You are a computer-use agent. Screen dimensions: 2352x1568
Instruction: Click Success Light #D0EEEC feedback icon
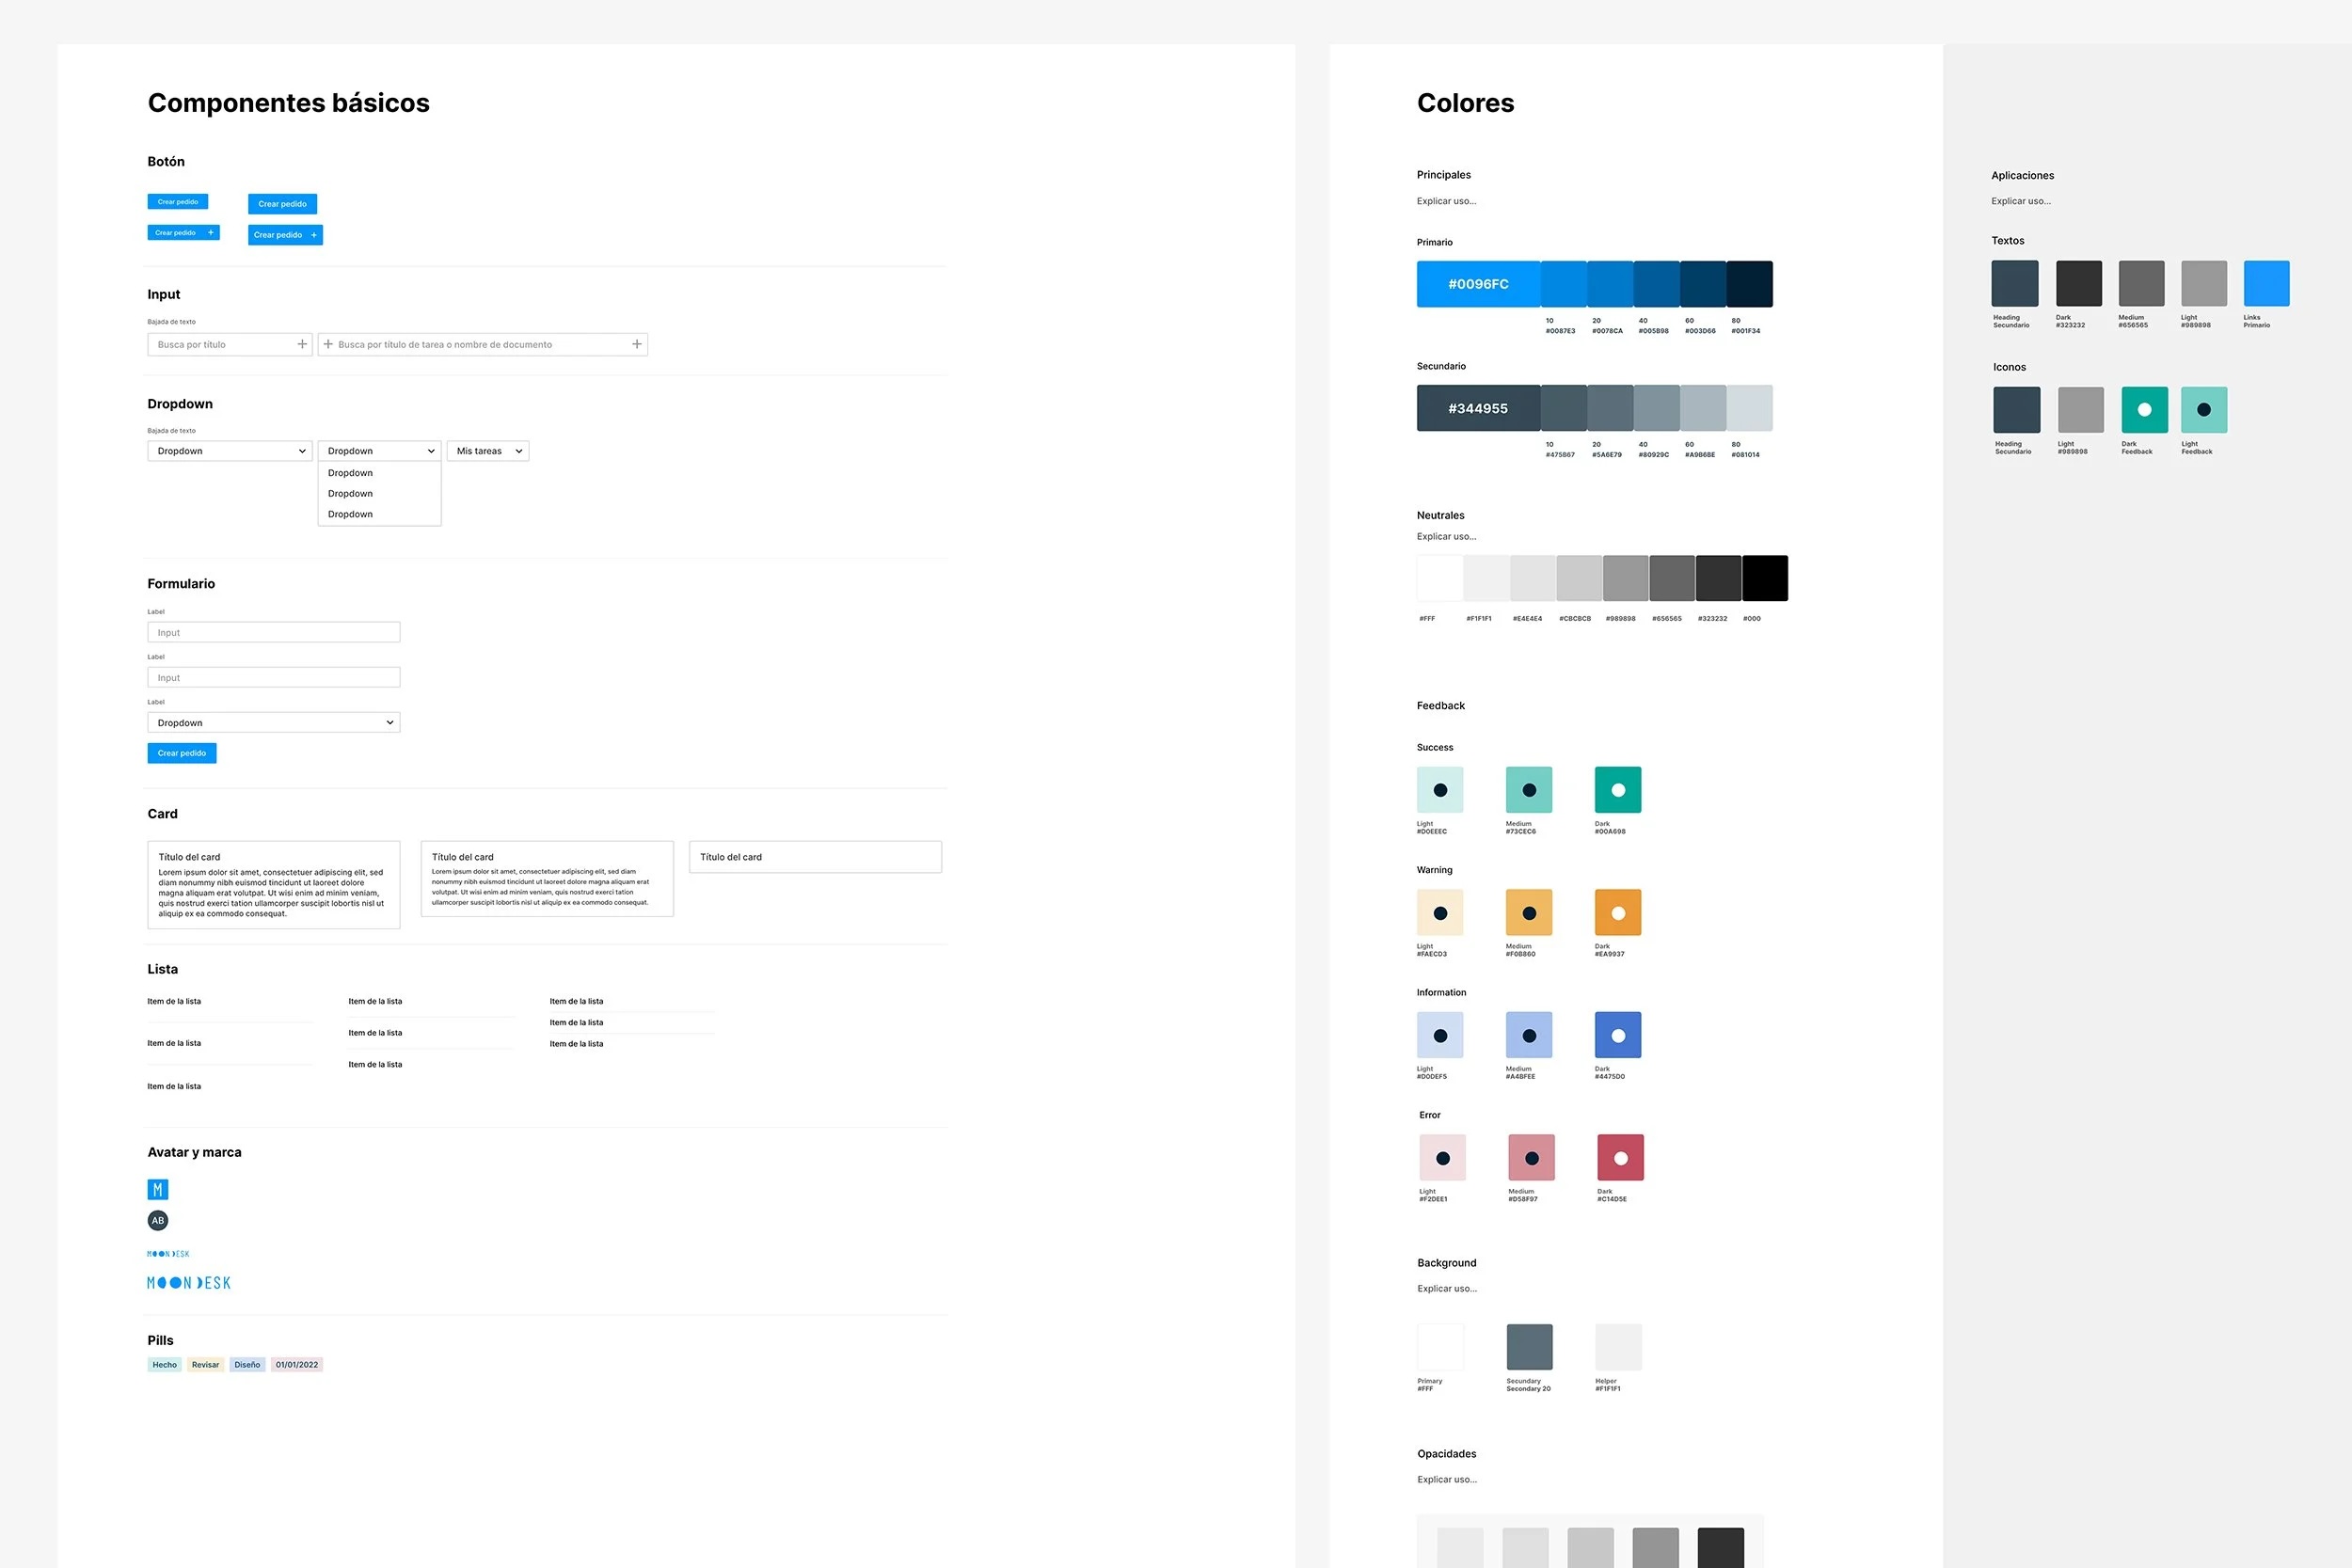pos(1440,790)
